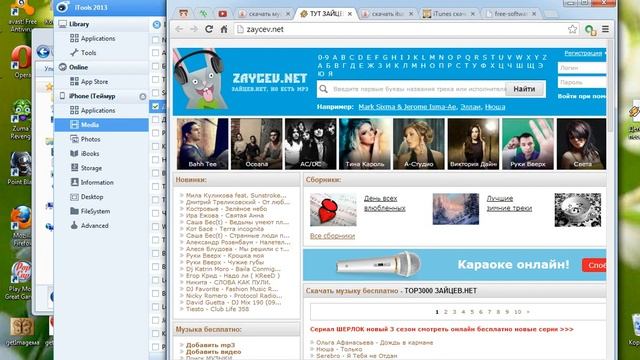Click Chrome back arrow button

pyautogui.click(x=179, y=29)
